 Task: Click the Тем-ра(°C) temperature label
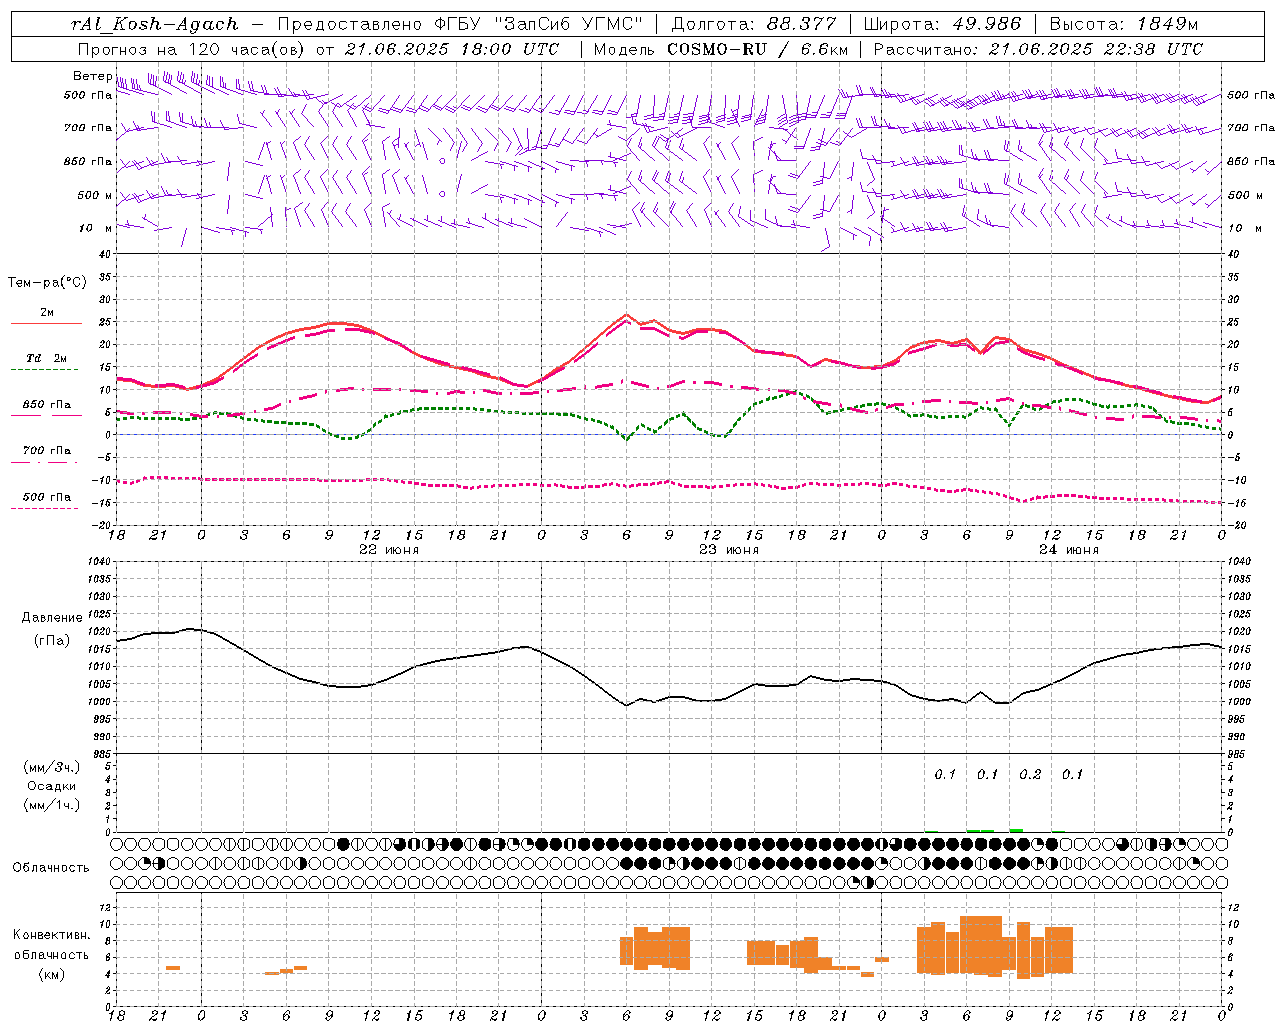pyautogui.click(x=47, y=283)
